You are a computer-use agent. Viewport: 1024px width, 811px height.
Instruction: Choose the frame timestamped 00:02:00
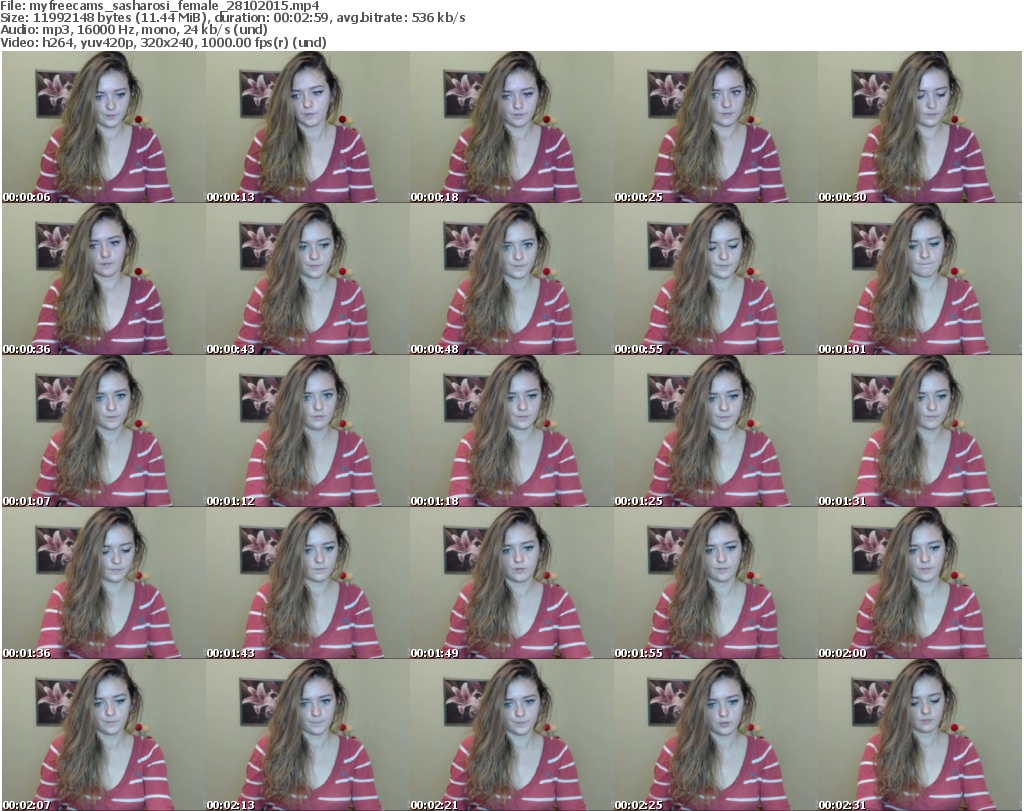(x=919, y=583)
